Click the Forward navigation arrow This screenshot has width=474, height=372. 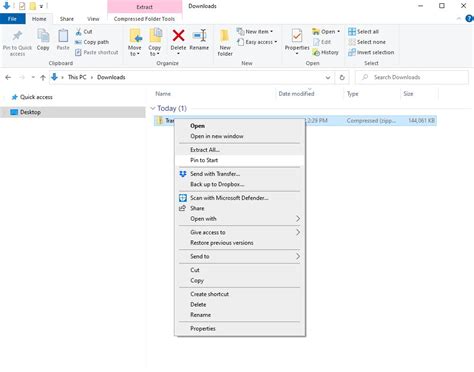tap(22, 77)
